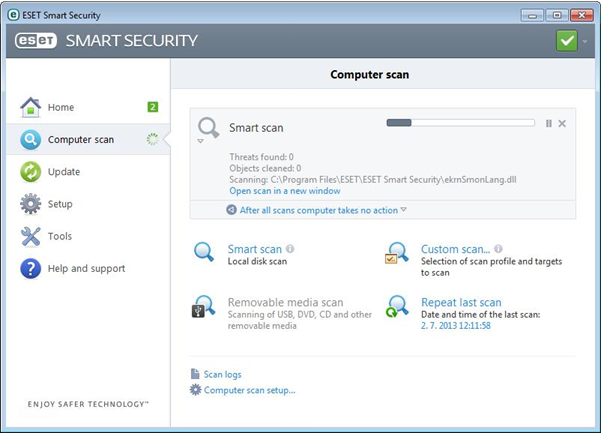Pause the running Smart scan
The image size is (602, 434).
pos(549,123)
